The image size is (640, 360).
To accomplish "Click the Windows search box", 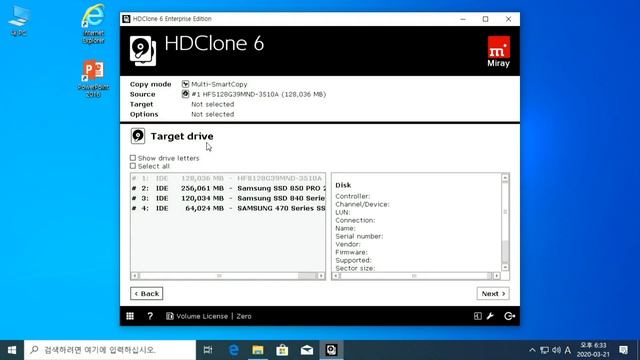I will click(x=110, y=350).
